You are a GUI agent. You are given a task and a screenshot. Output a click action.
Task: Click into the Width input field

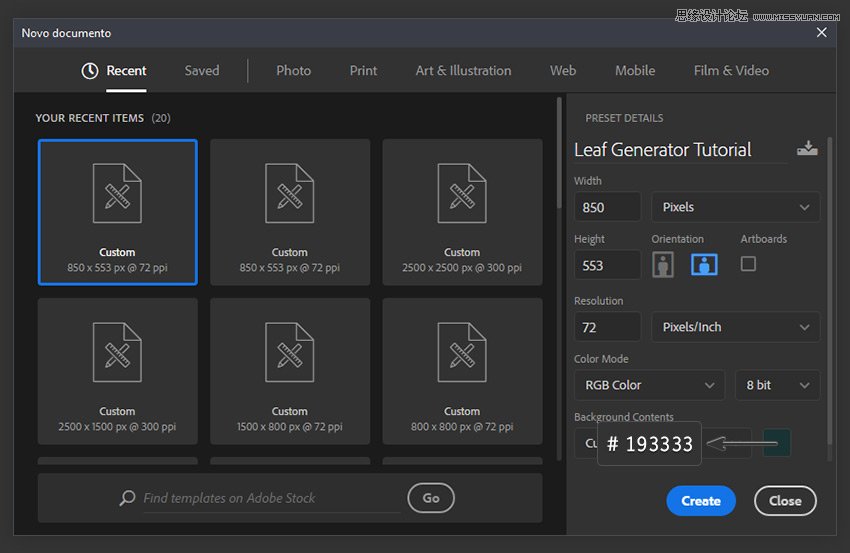click(x=607, y=207)
